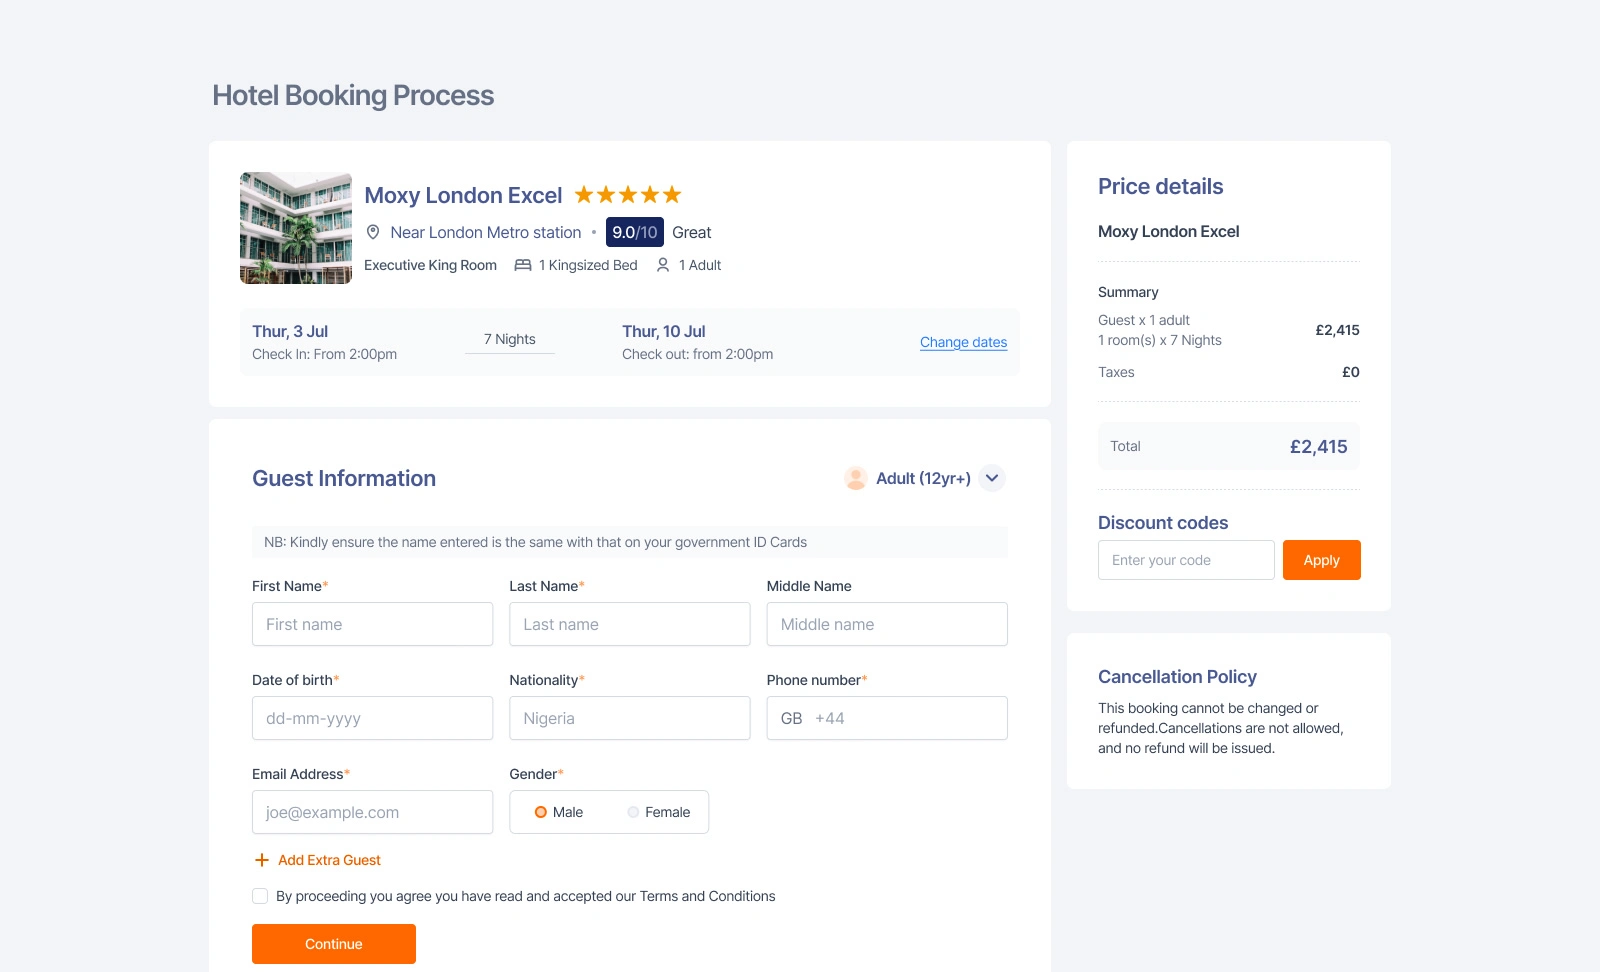Click the bed icon beside Kingsized Bed
The image size is (1600, 972).
pyautogui.click(x=522, y=265)
